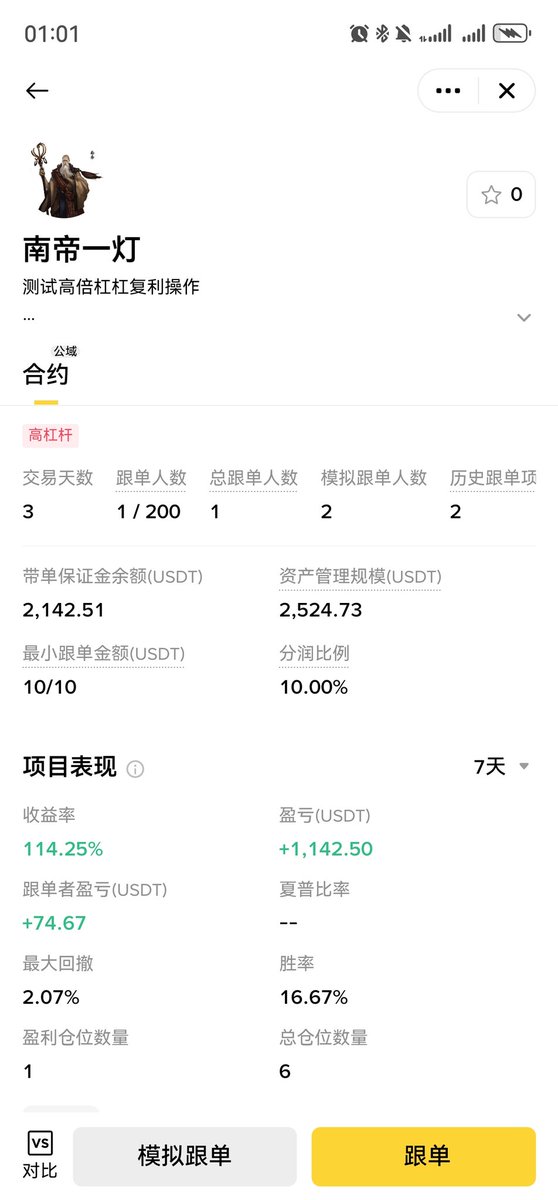Show explanation for 最小跟单金额(USDT)
Screen dimensions: 558x1200
(x=104, y=654)
